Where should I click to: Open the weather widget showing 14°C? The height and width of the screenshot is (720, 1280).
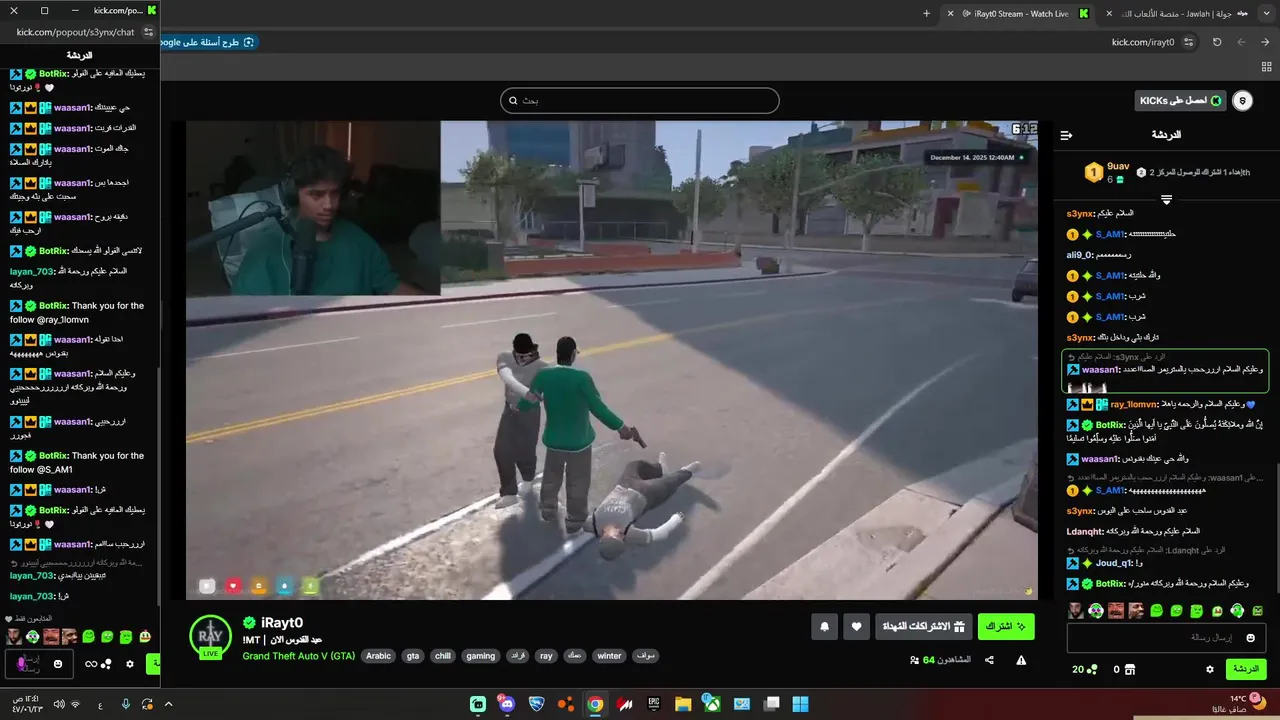click(1239, 704)
